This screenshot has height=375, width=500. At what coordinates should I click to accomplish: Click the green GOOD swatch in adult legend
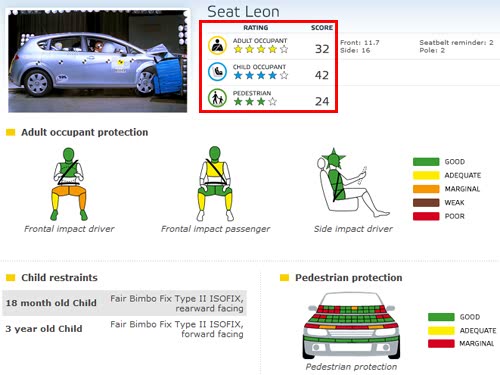click(x=426, y=162)
